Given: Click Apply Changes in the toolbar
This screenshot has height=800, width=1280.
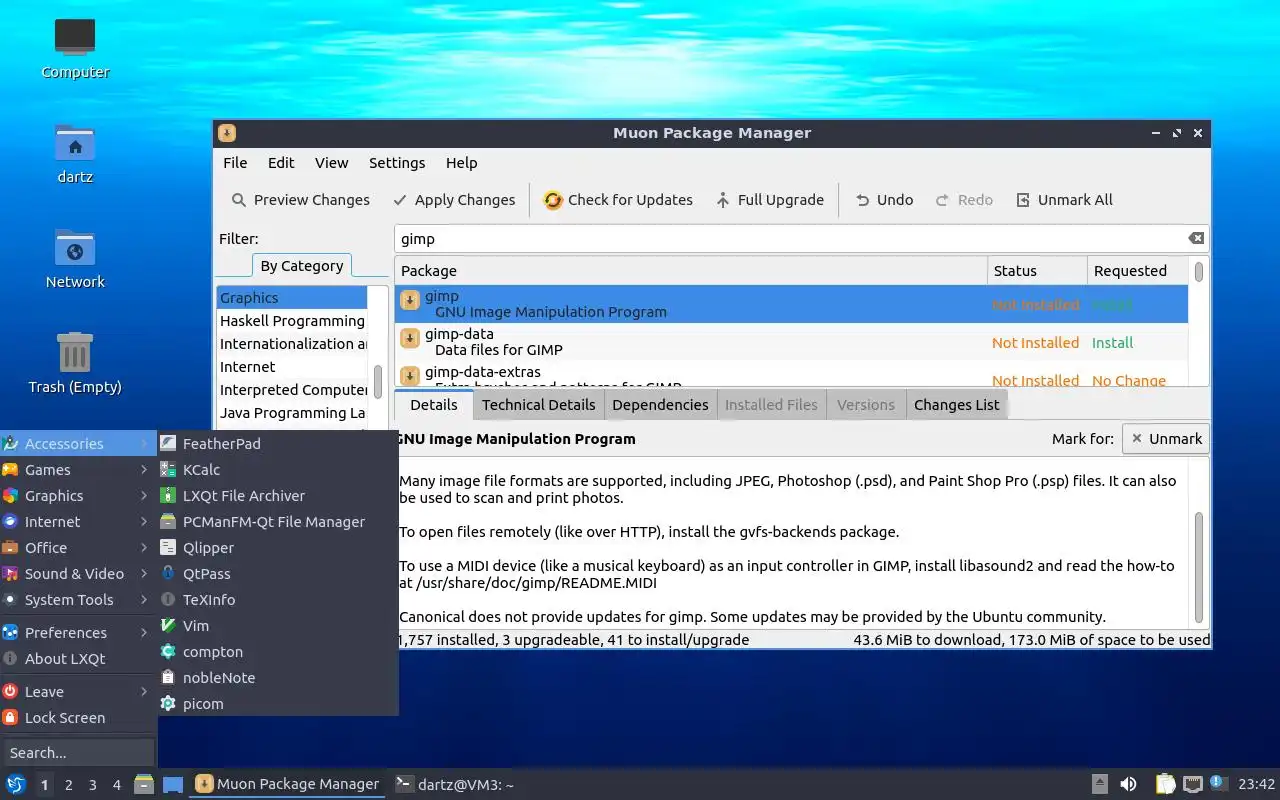Looking at the screenshot, I should pyautogui.click(x=454, y=200).
